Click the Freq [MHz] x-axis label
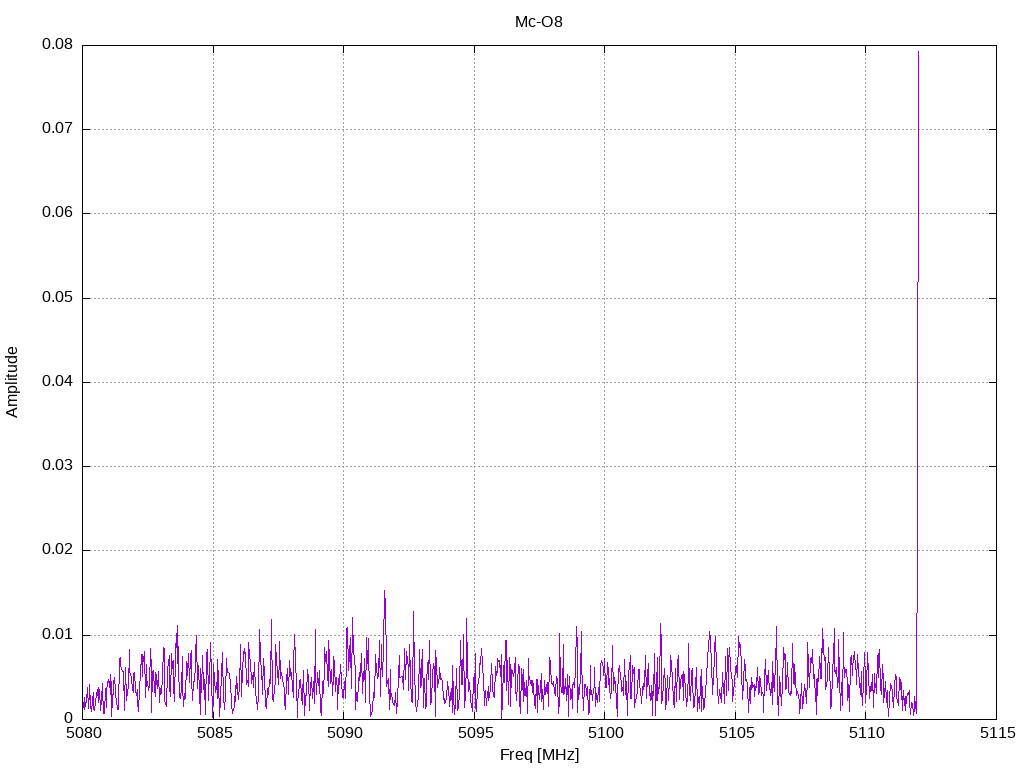Image resolution: width=1024 pixels, height=768 pixels. coord(539,755)
